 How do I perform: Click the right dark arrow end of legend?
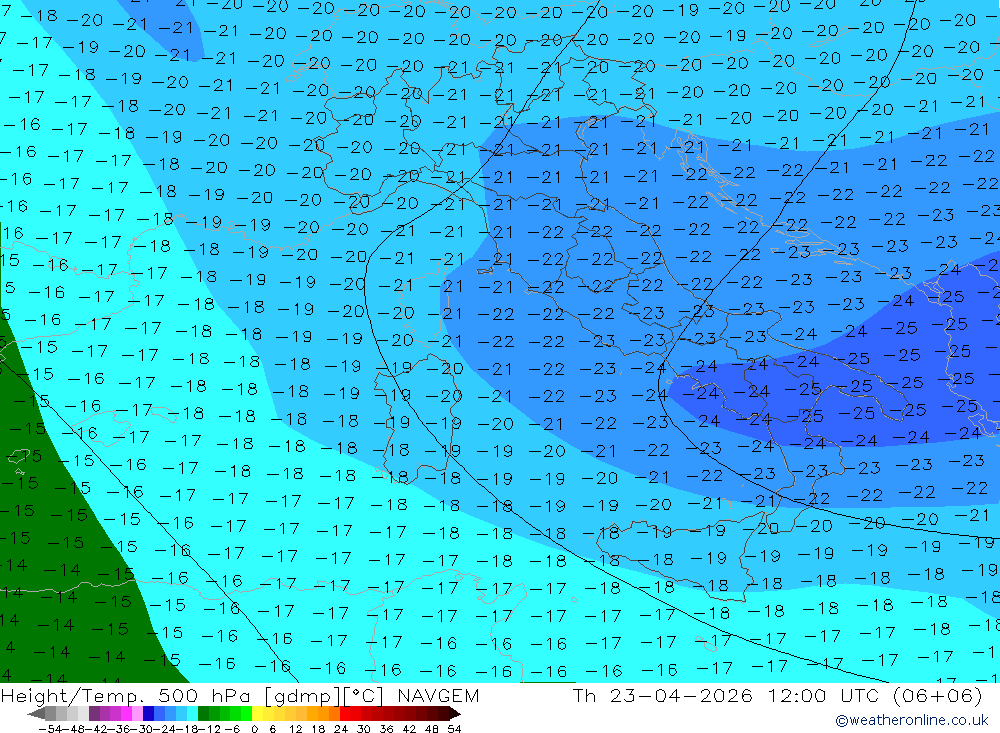tap(455, 713)
